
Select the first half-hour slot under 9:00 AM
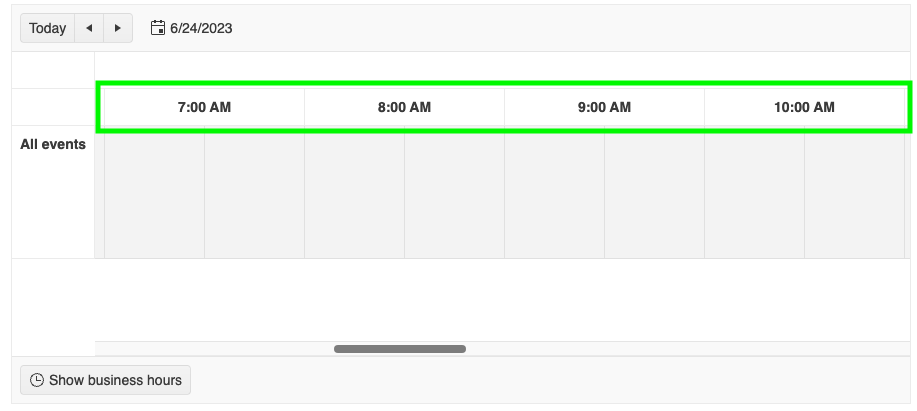tap(554, 195)
